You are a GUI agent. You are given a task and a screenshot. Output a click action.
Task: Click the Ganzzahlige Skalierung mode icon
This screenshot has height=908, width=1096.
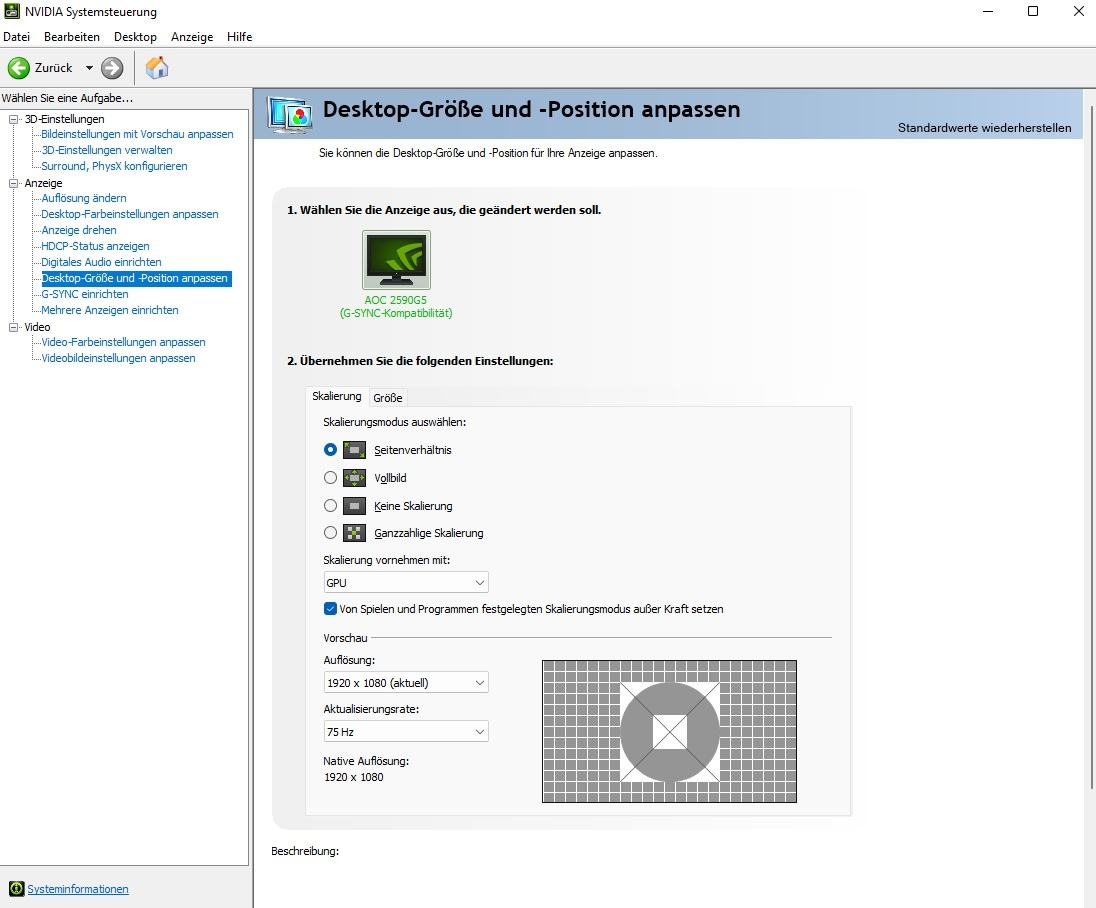(x=354, y=533)
